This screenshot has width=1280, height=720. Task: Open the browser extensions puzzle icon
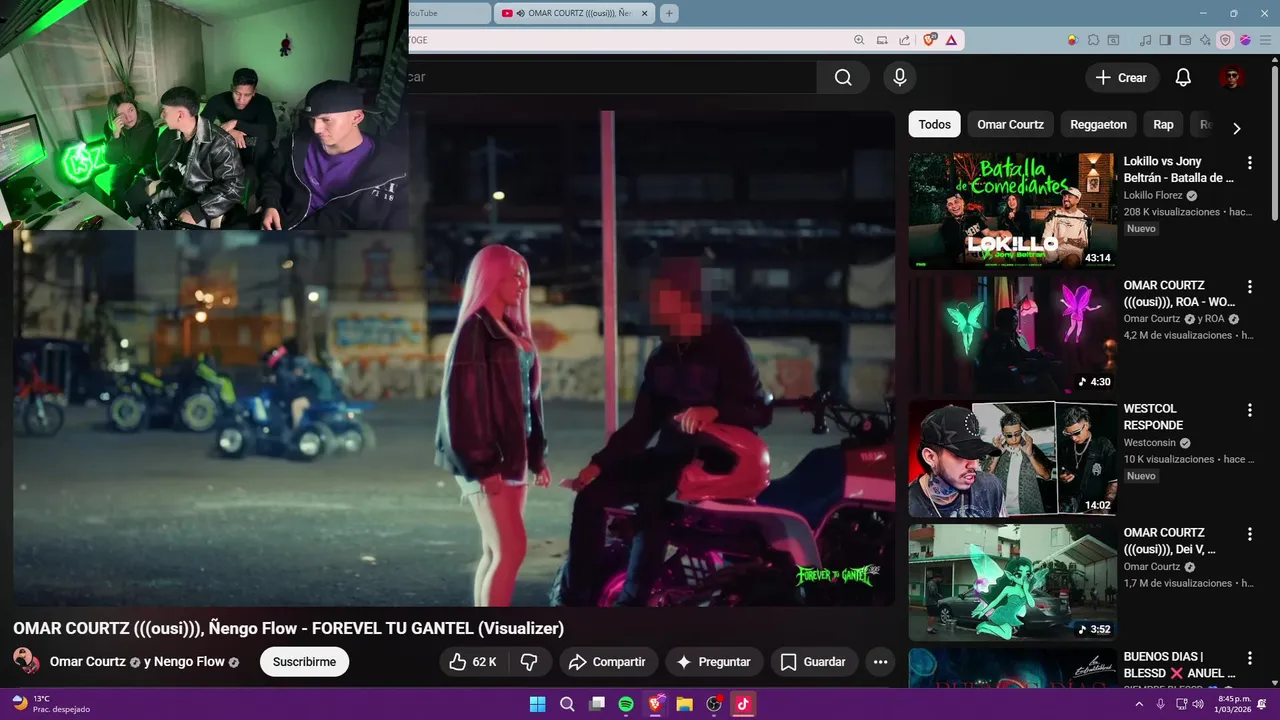1094,40
